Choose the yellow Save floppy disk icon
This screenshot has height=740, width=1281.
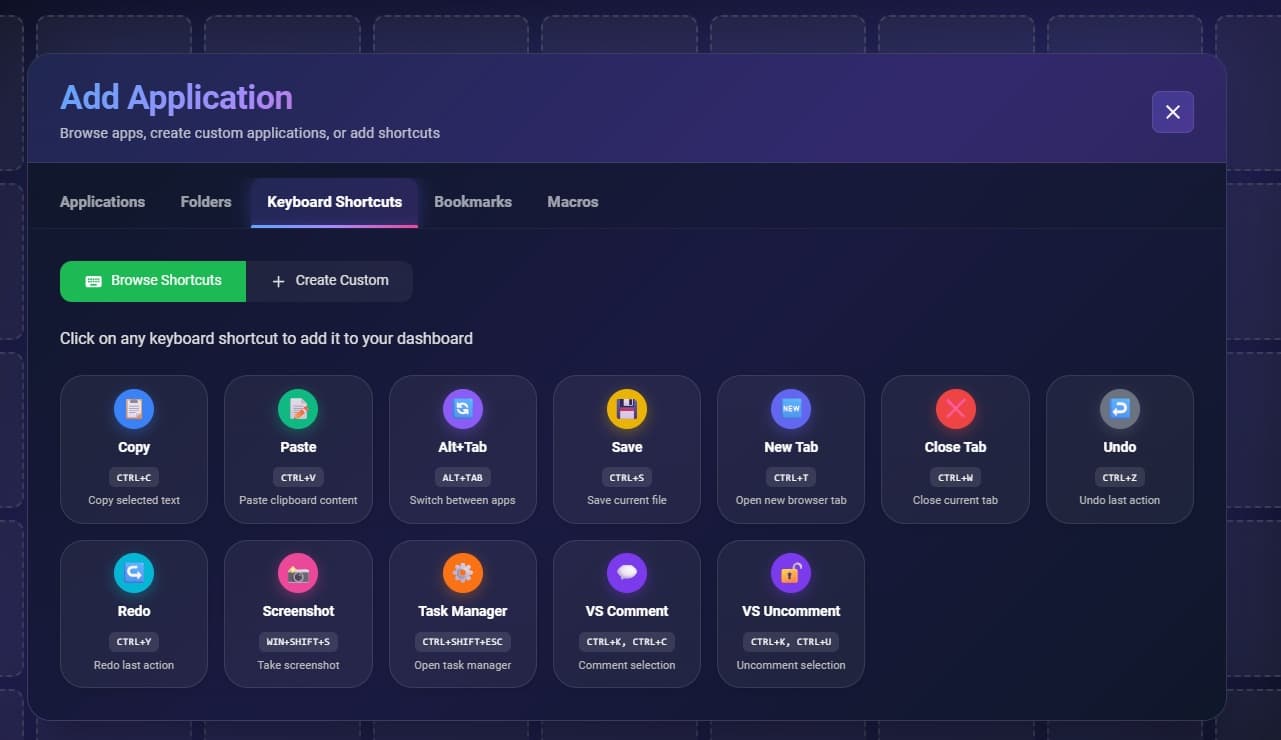pos(627,409)
